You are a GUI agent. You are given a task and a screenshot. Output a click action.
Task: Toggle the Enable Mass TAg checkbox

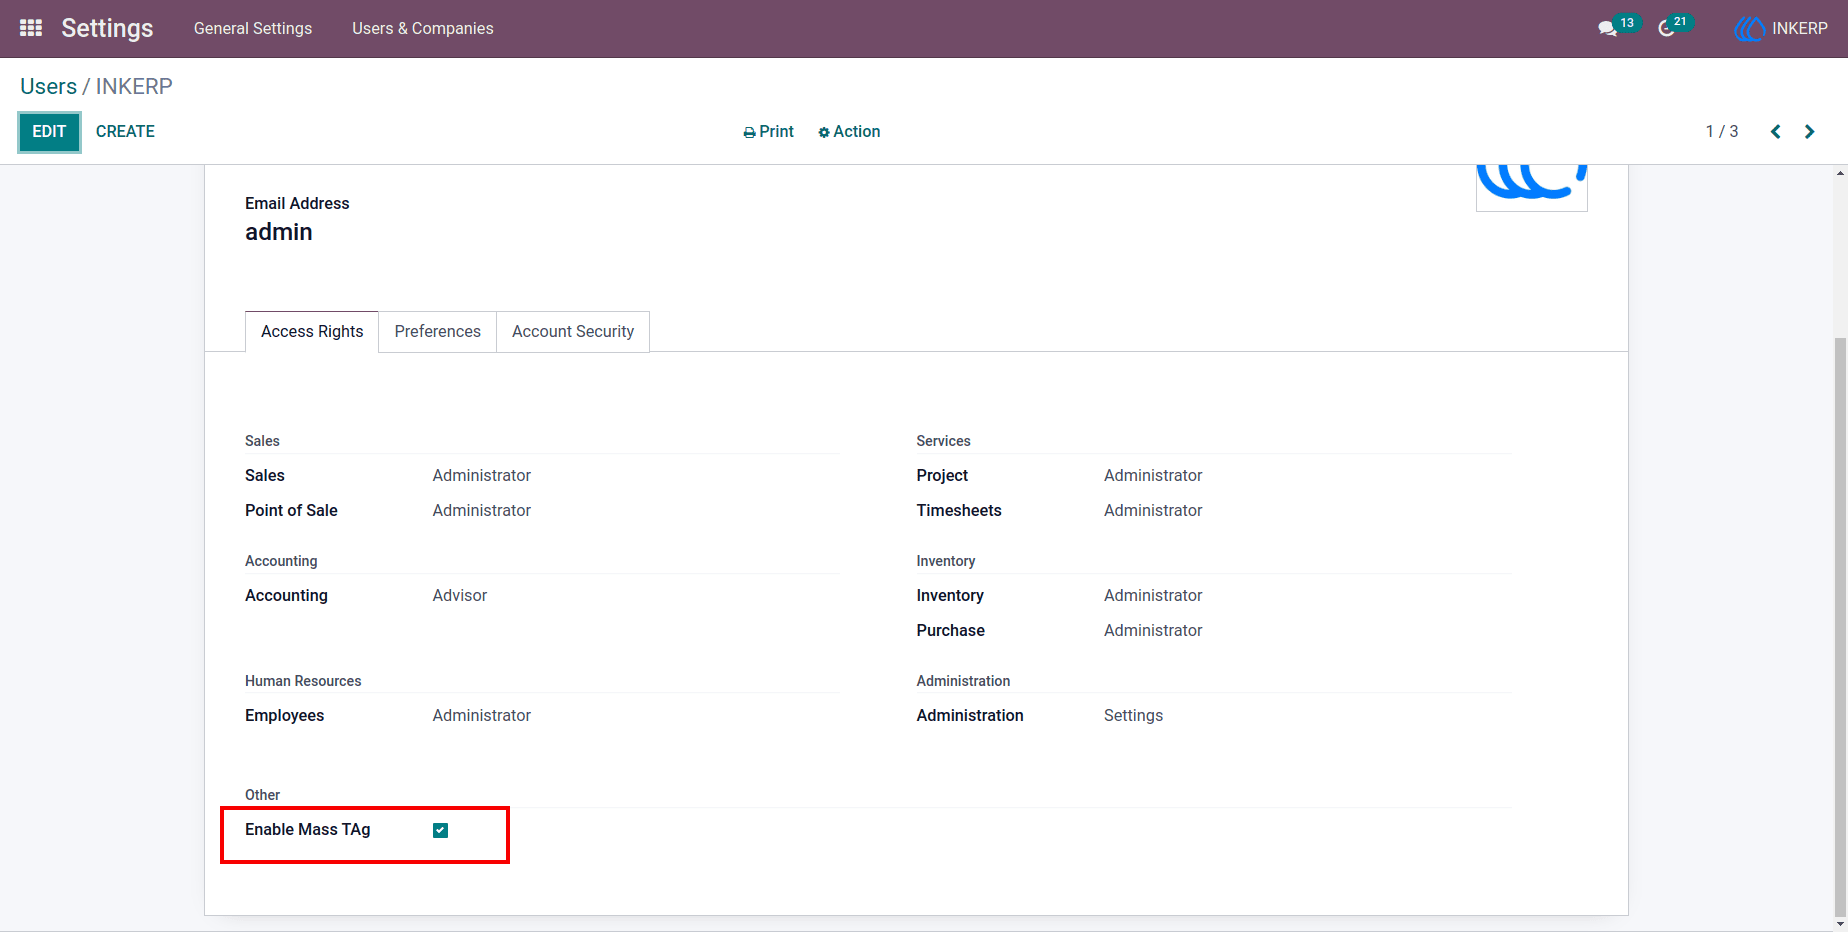tap(440, 830)
